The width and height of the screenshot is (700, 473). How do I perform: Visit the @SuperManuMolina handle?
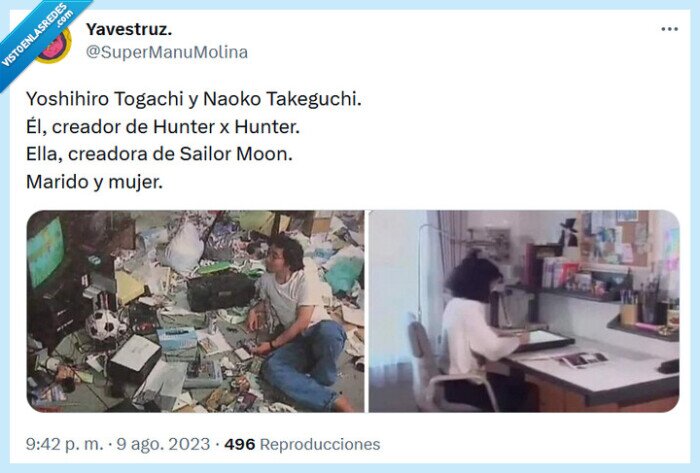pos(167,52)
